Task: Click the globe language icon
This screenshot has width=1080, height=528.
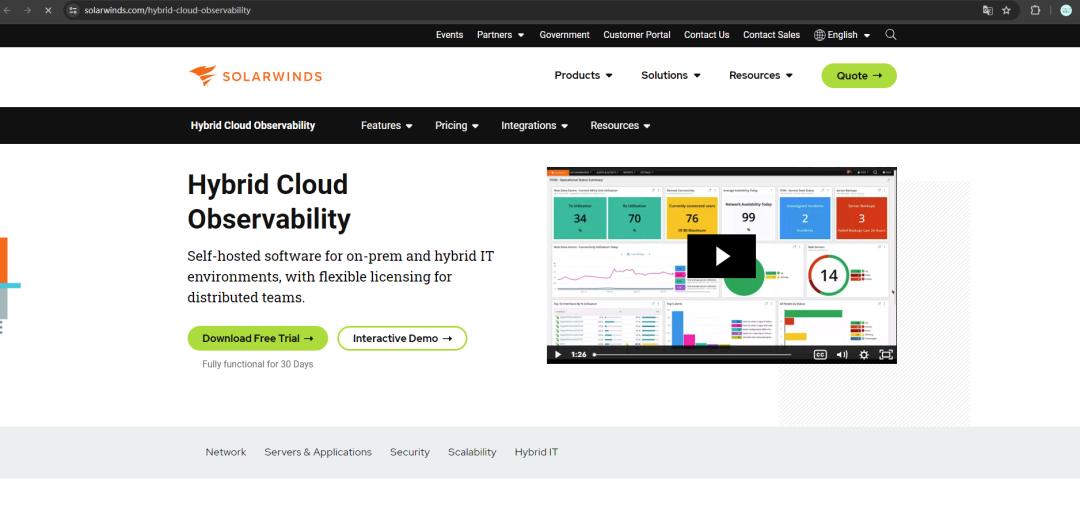Action: [x=820, y=34]
